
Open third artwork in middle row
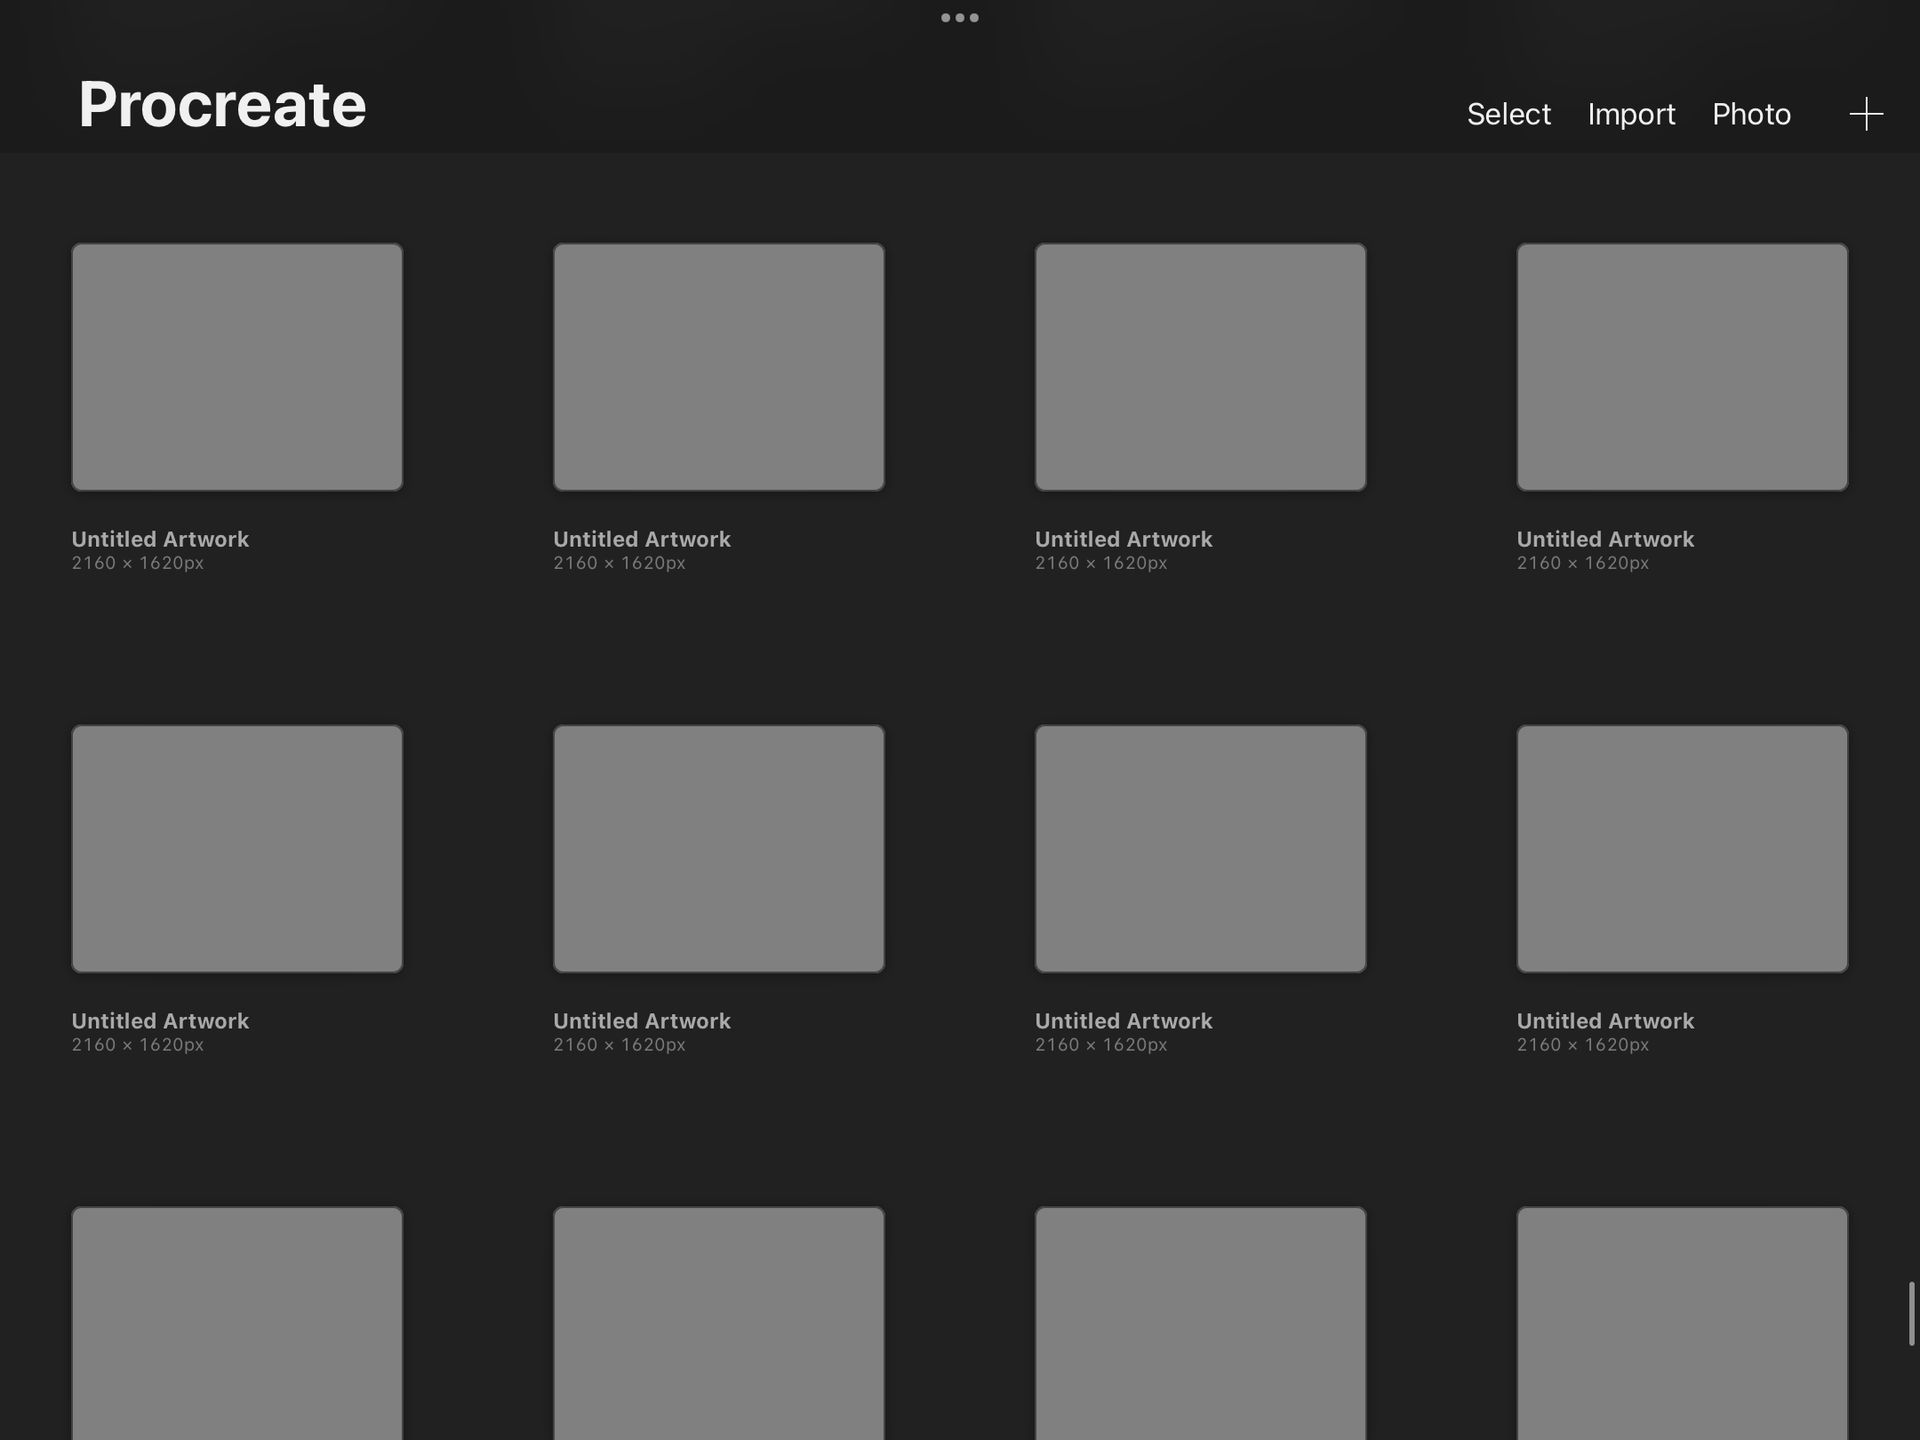tap(1200, 848)
